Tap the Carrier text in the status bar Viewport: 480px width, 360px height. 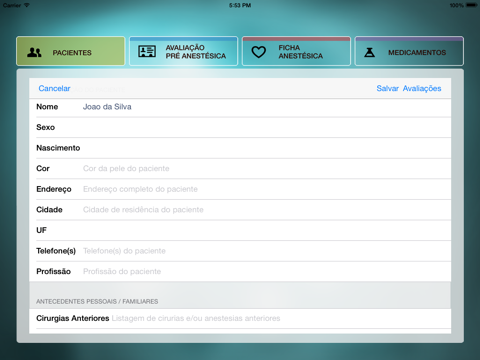click(x=12, y=5)
